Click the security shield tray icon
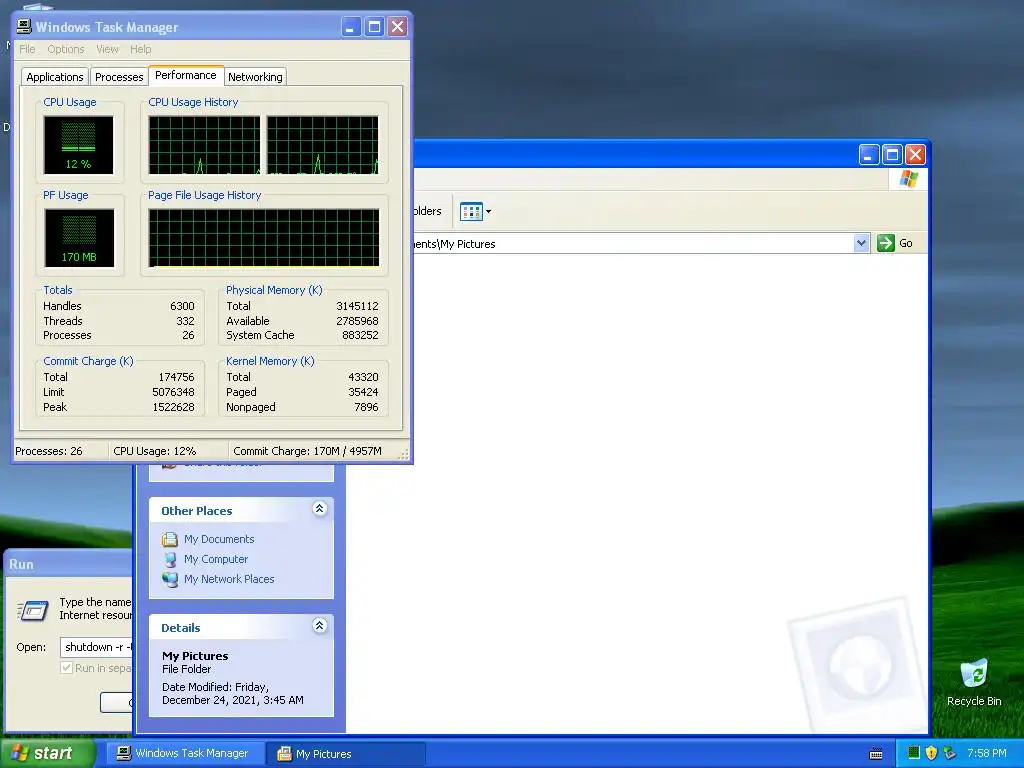The width and height of the screenshot is (1024, 768). pyautogui.click(x=931, y=753)
